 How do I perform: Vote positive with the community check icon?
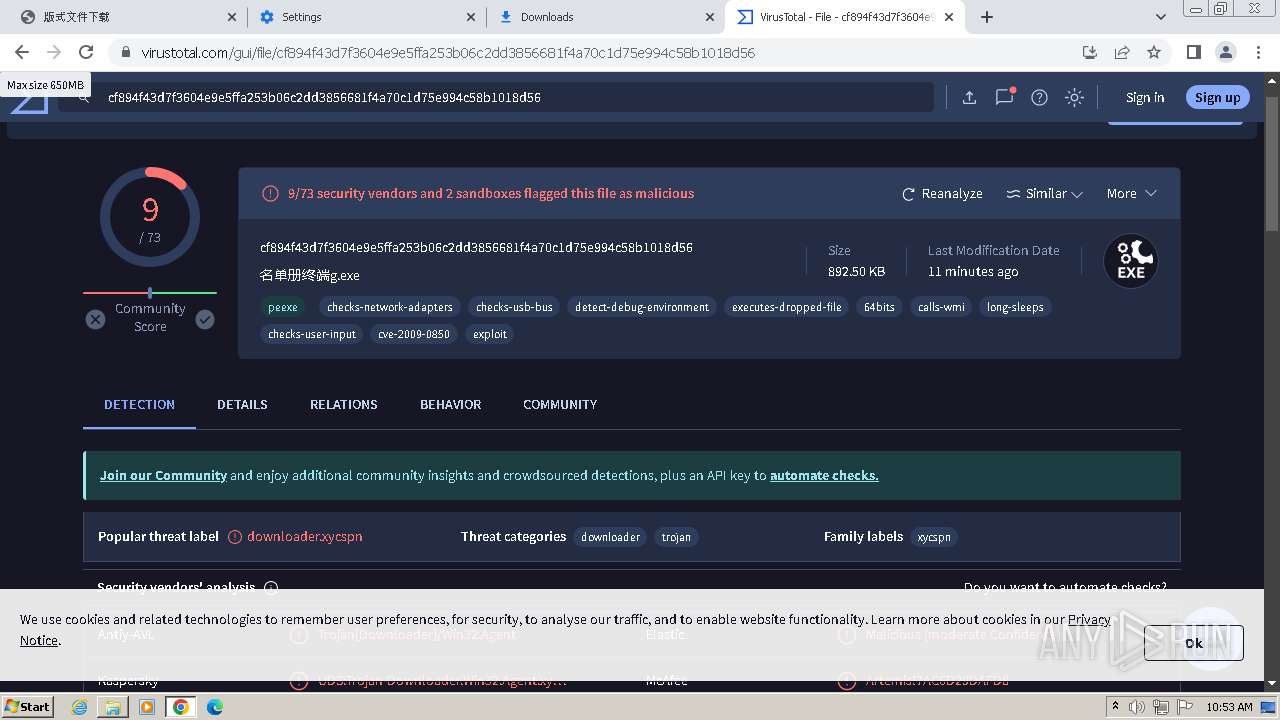205,319
